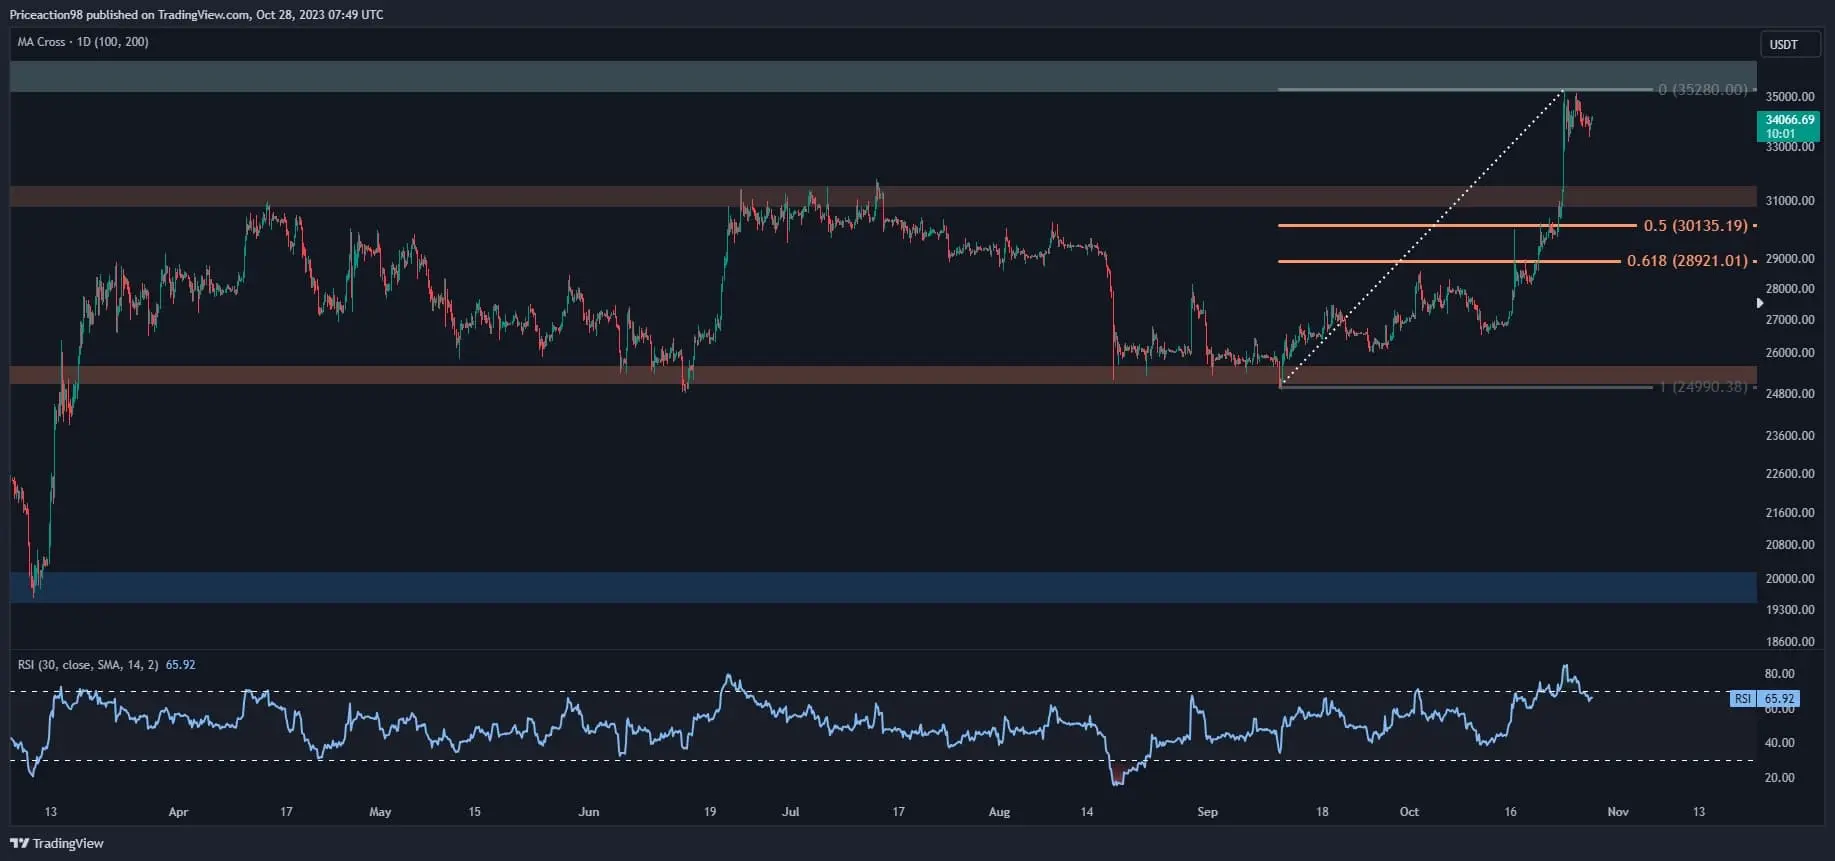Click the Sep label on time axis
Screen dimensions: 1835x861
[x=1207, y=812]
